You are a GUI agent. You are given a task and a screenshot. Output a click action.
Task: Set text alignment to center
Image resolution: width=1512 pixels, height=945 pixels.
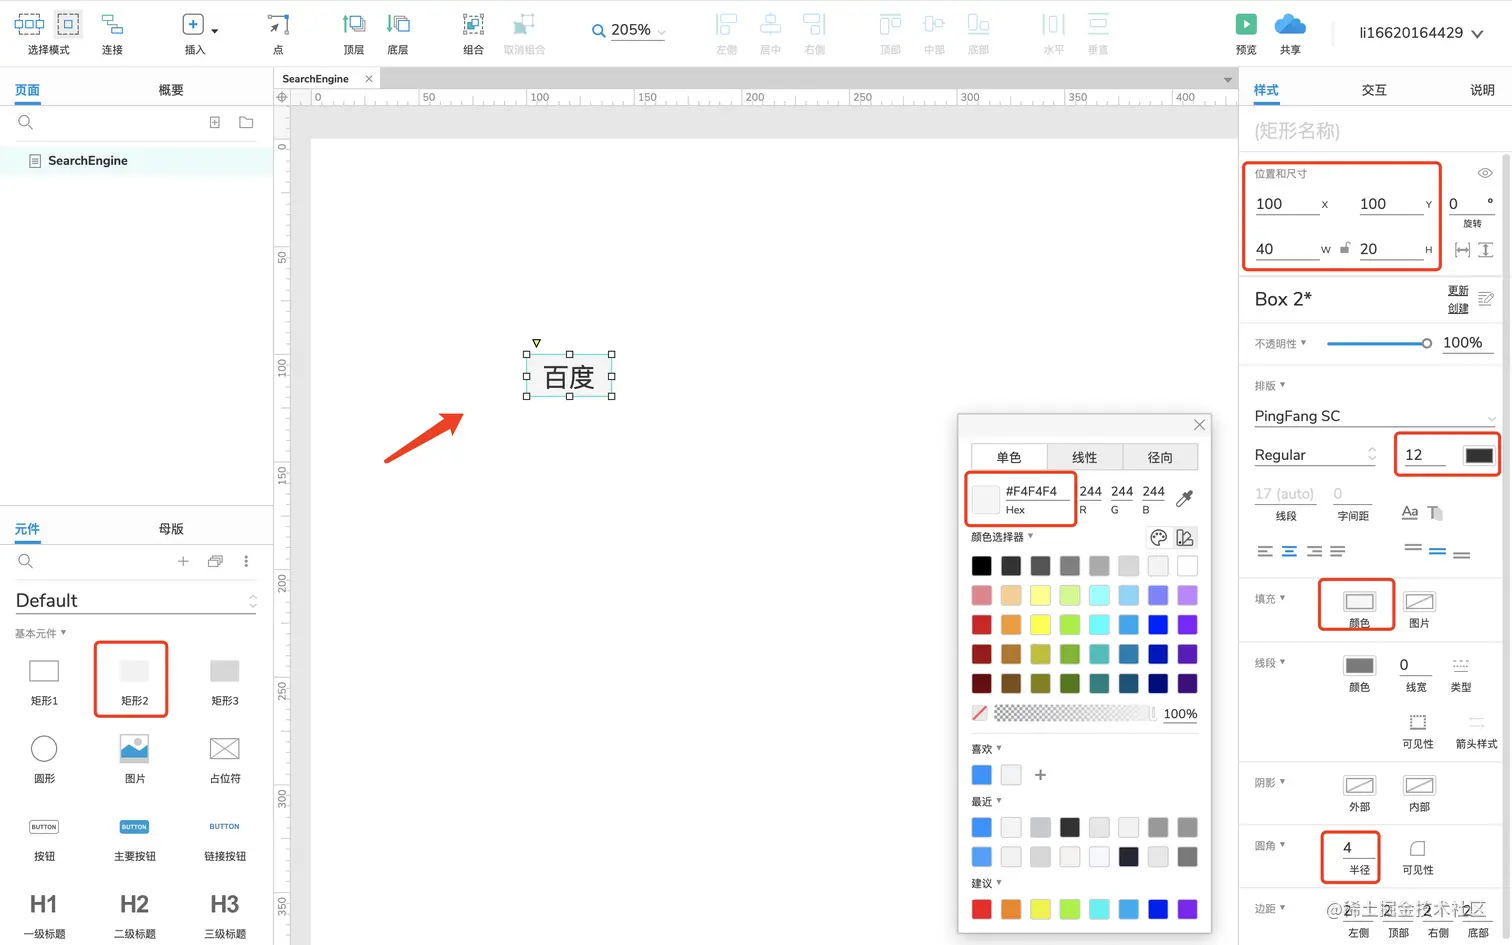(x=1289, y=551)
